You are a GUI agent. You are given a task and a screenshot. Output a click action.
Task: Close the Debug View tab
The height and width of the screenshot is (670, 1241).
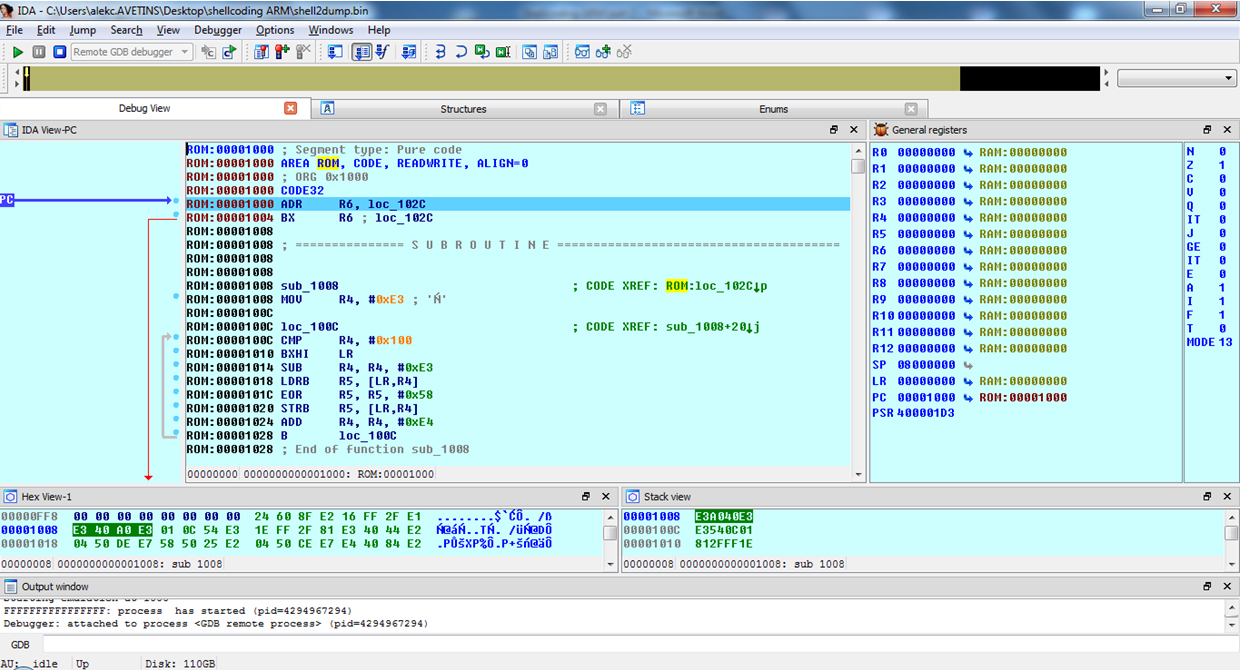(x=291, y=108)
